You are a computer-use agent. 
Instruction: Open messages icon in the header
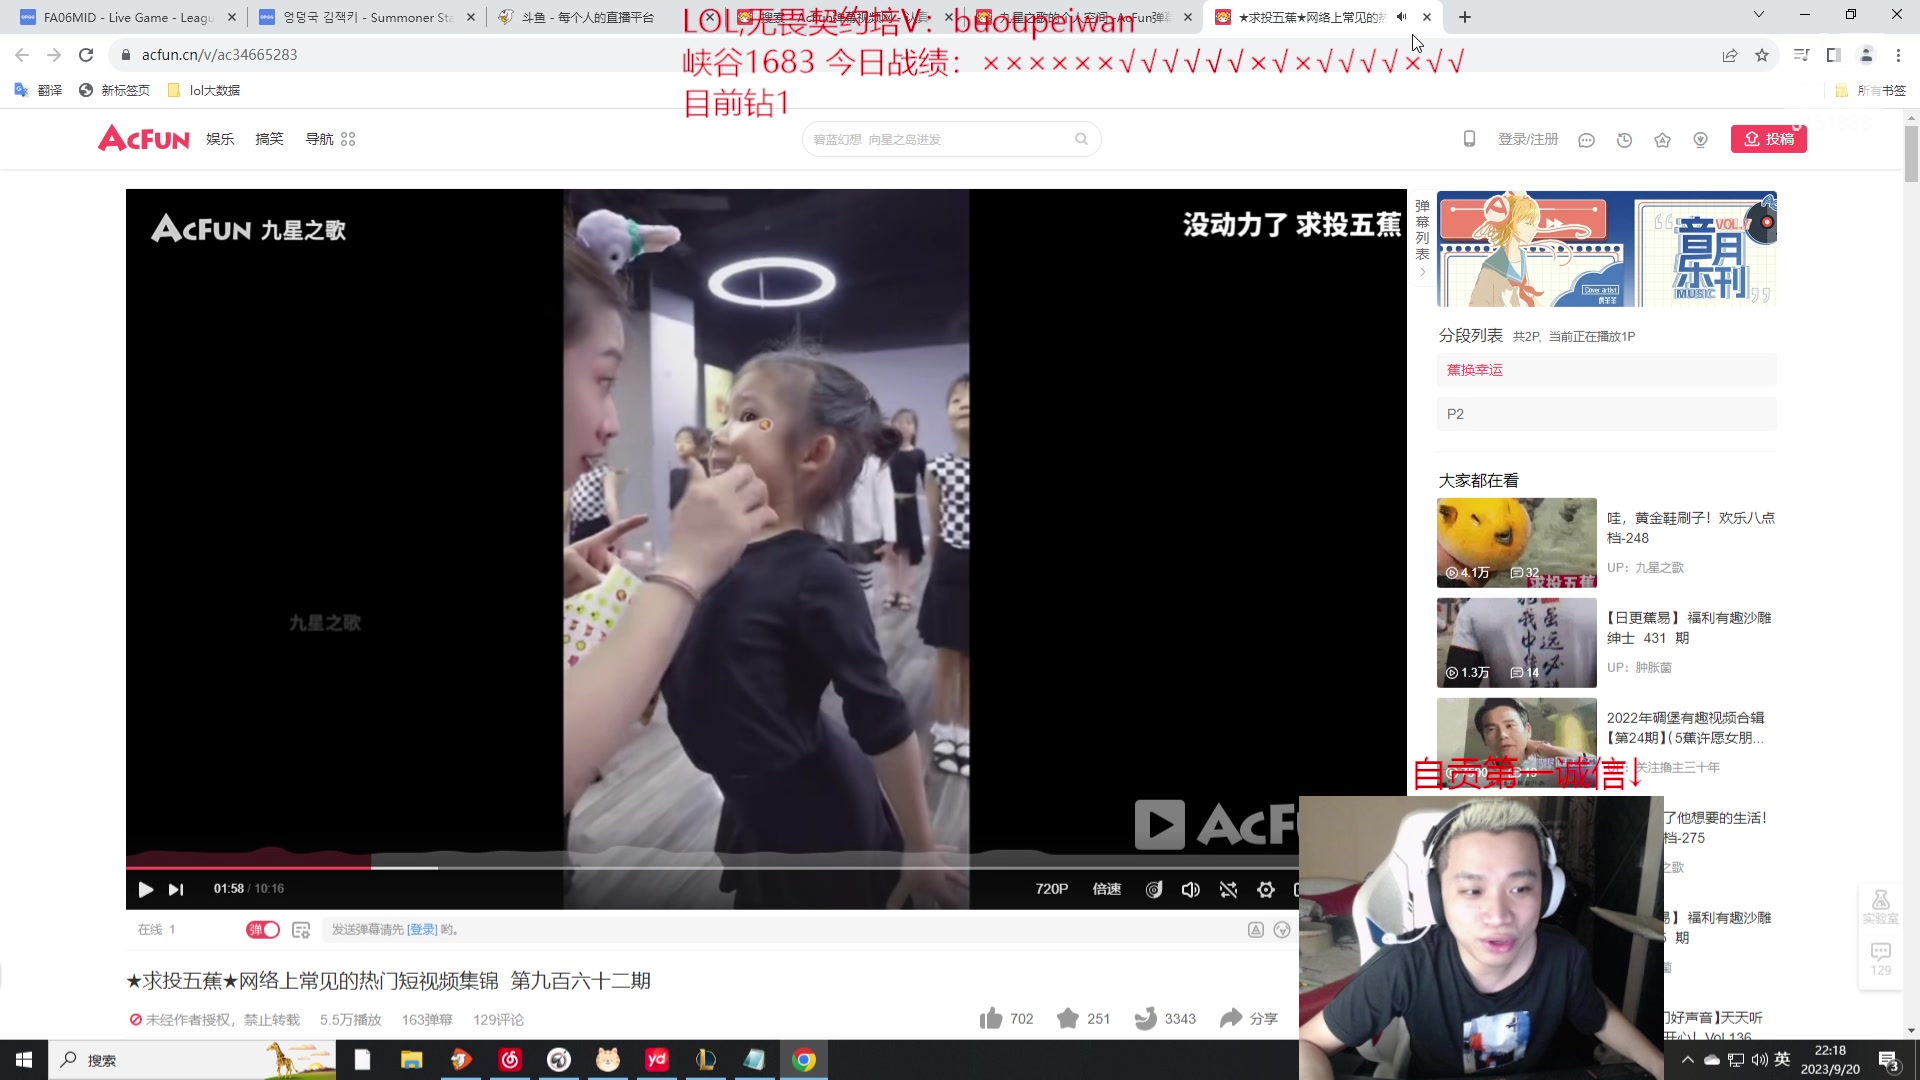(x=1586, y=140)
